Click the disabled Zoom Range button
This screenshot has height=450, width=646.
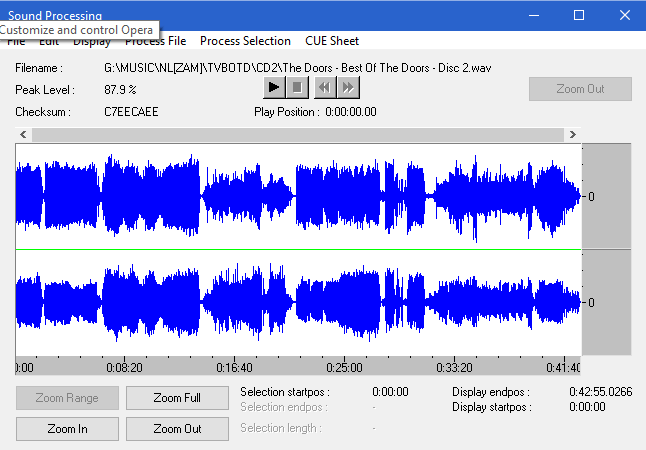[67, 398]
